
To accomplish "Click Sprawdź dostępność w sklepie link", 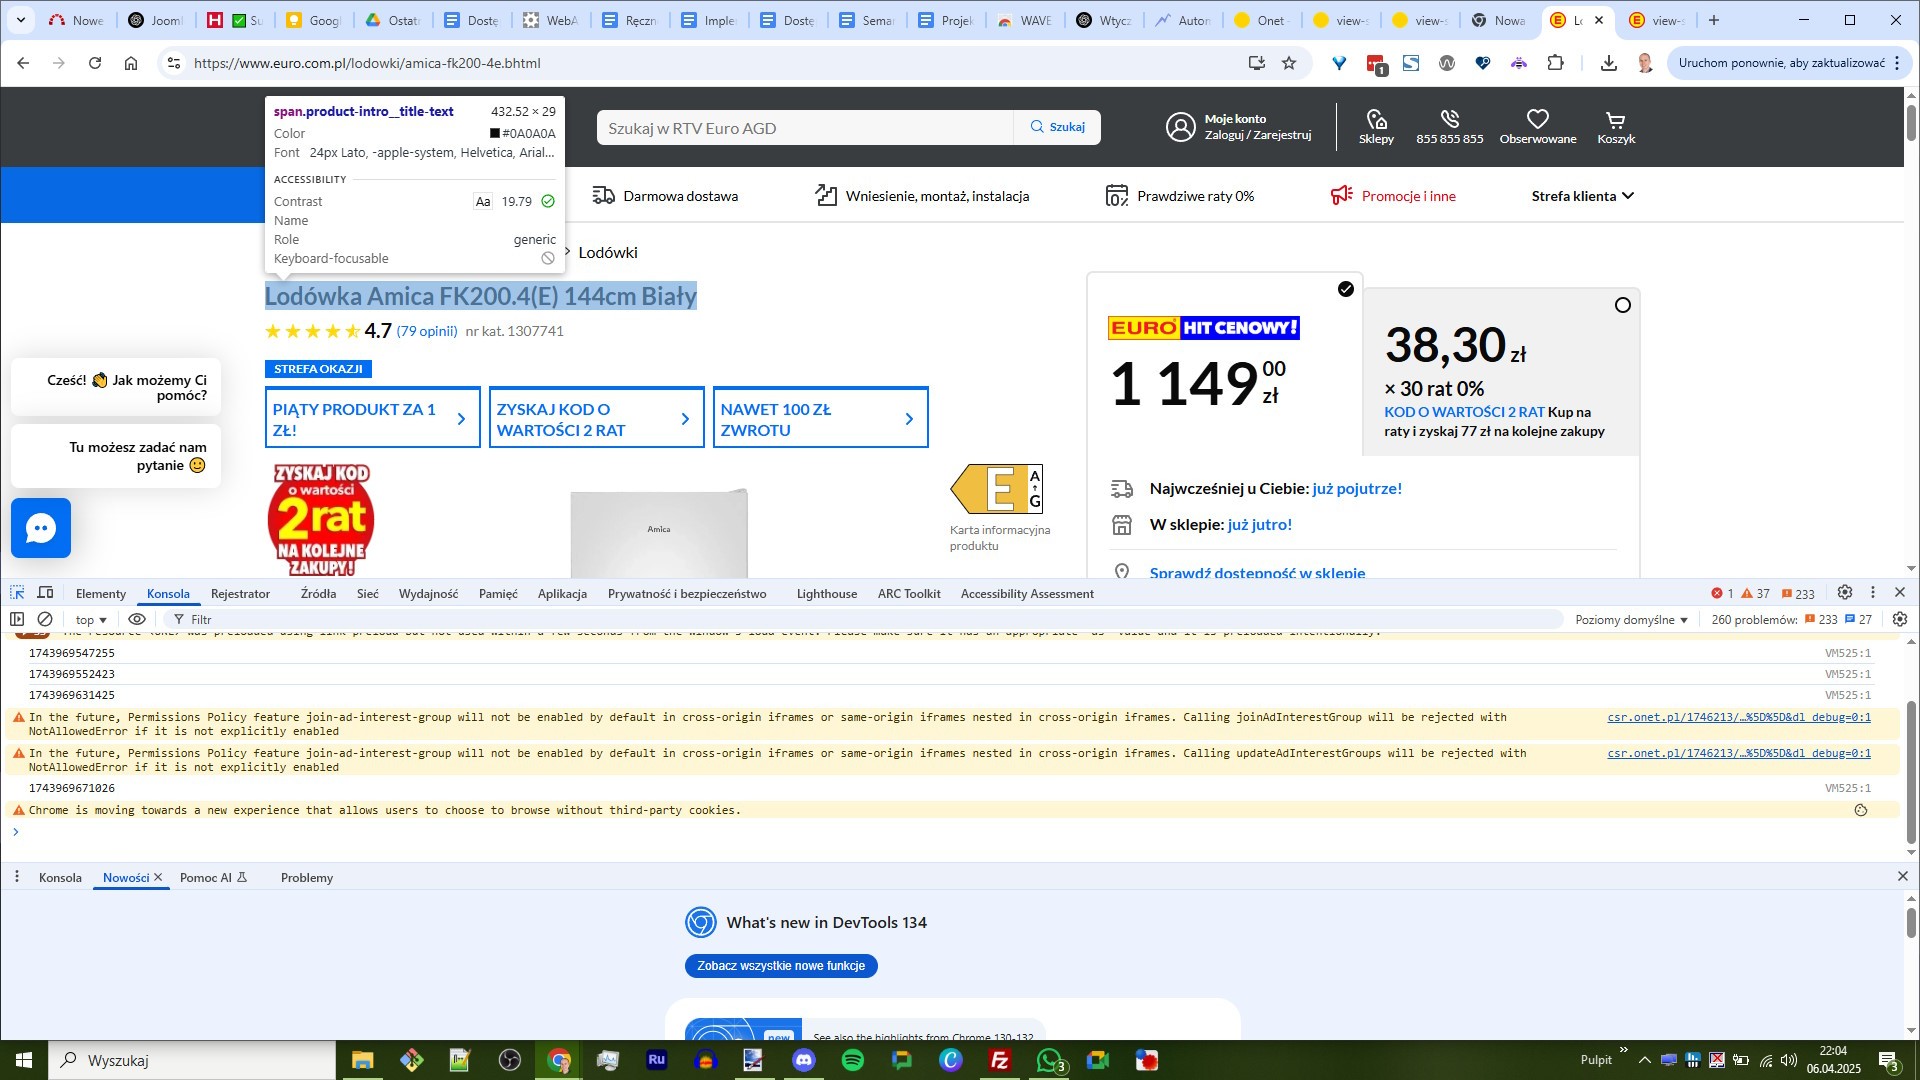I will click(x=1257, y=573).
